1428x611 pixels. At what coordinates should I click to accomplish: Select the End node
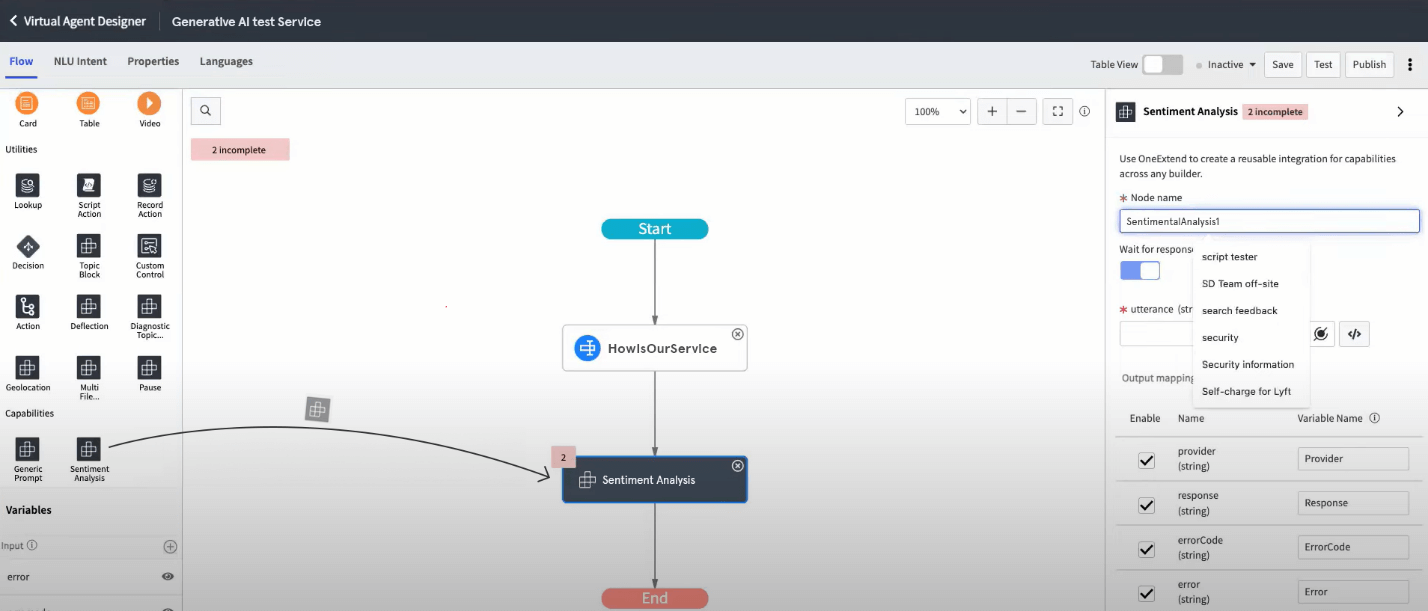[655, 598]
